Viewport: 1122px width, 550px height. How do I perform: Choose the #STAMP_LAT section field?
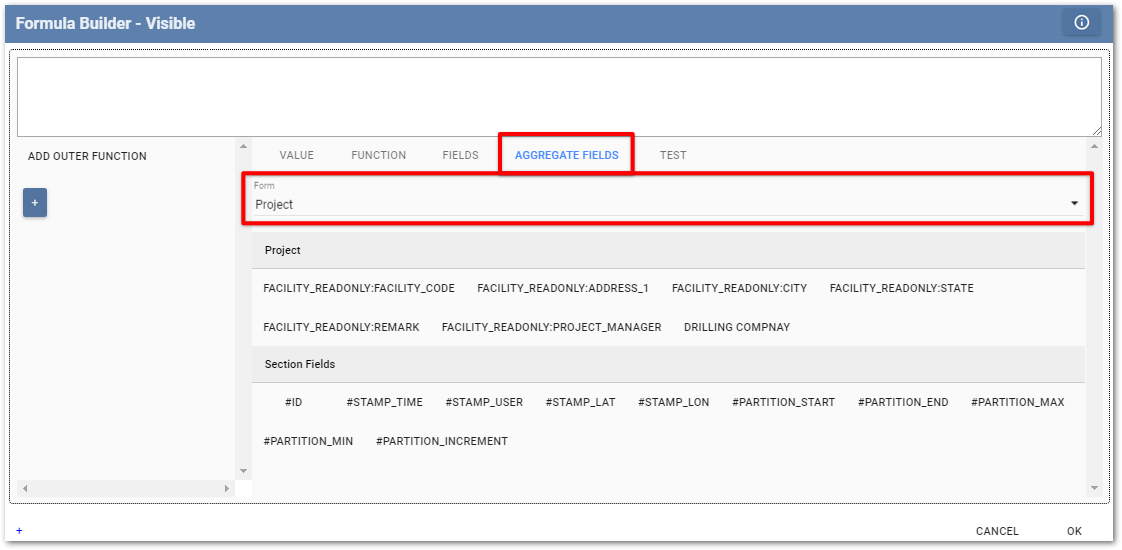(580, 402)
